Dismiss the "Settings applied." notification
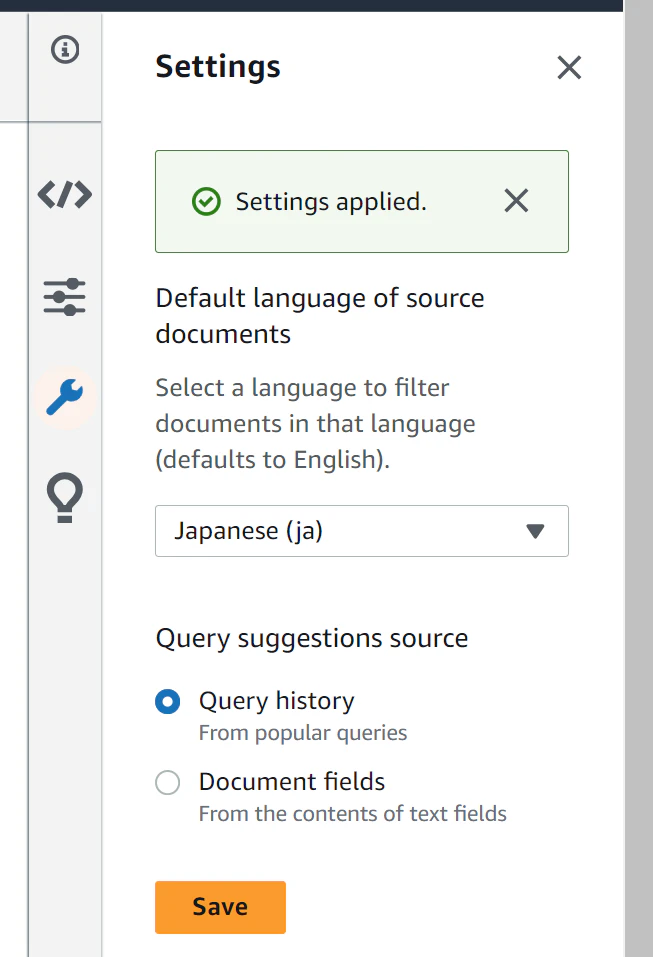Image resolution: width=653 pixels, height=957 pixels. pos(516,201)
